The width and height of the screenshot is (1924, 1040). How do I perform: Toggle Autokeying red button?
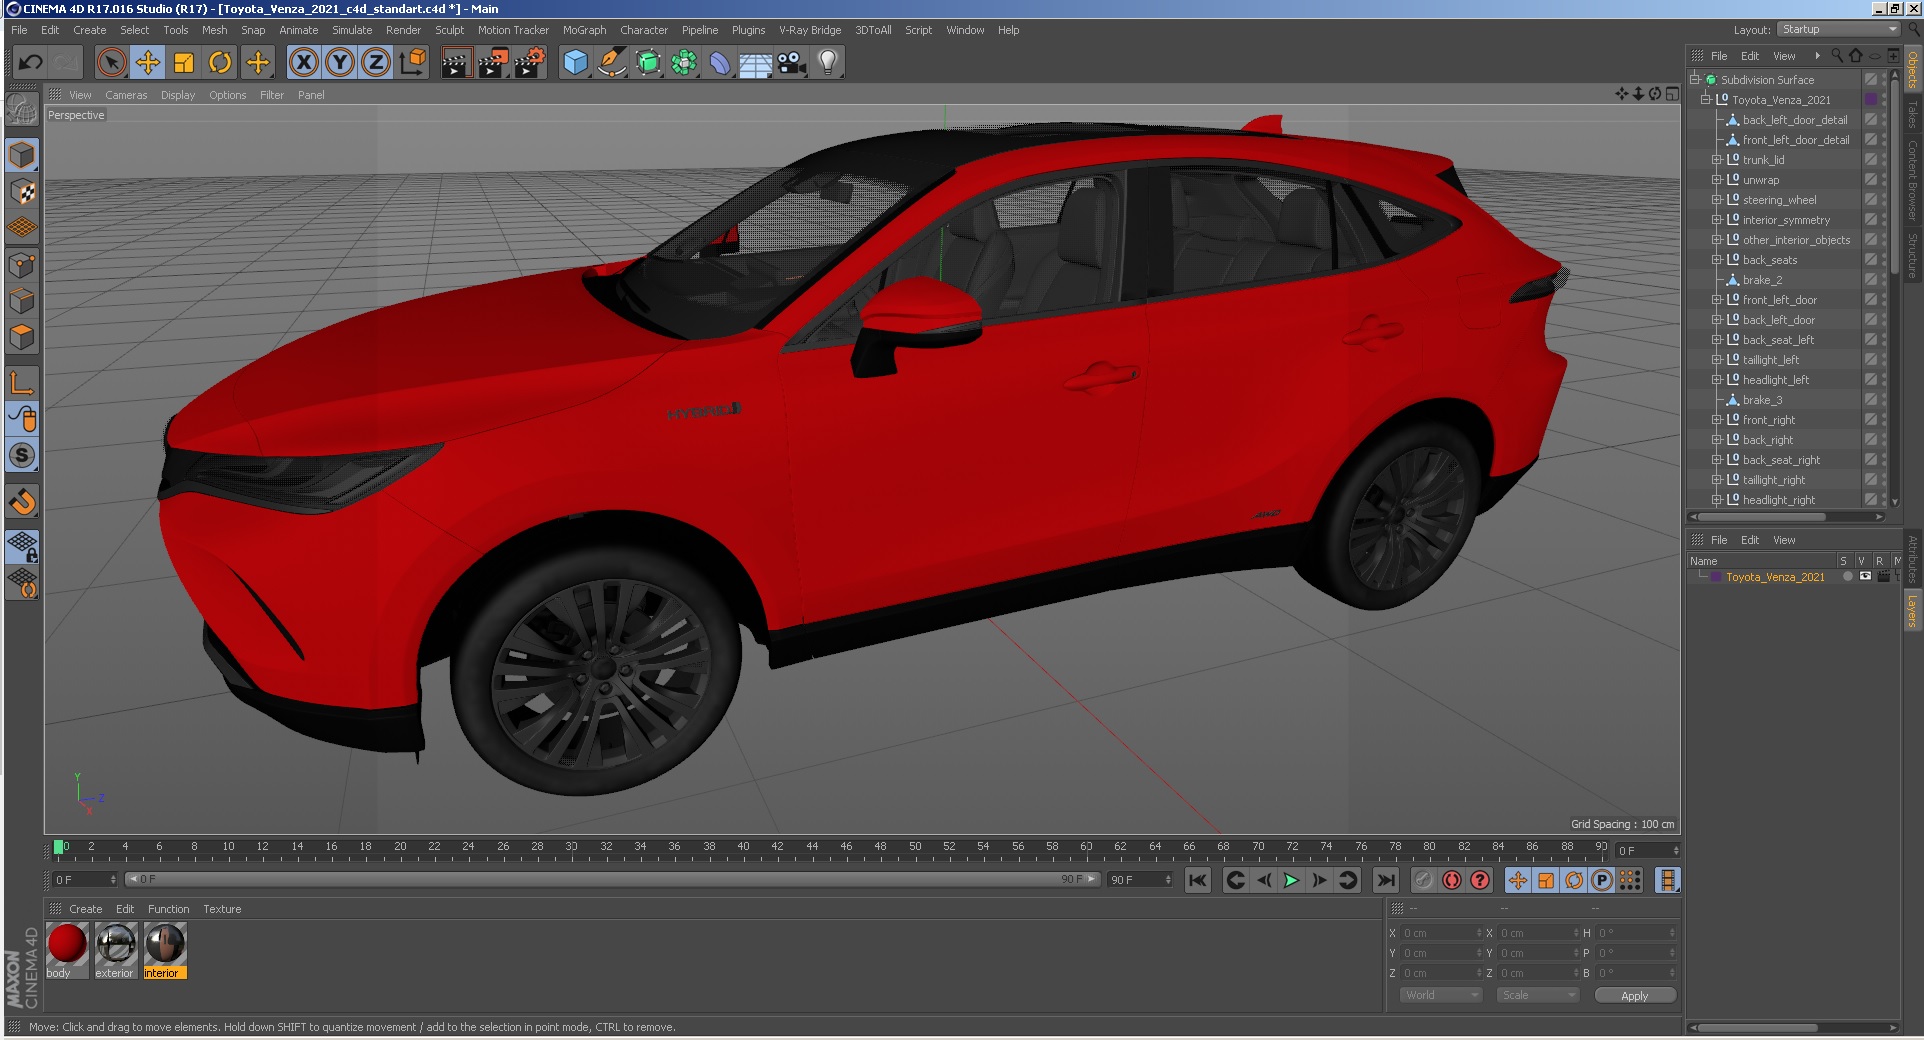coord(1452,880)
